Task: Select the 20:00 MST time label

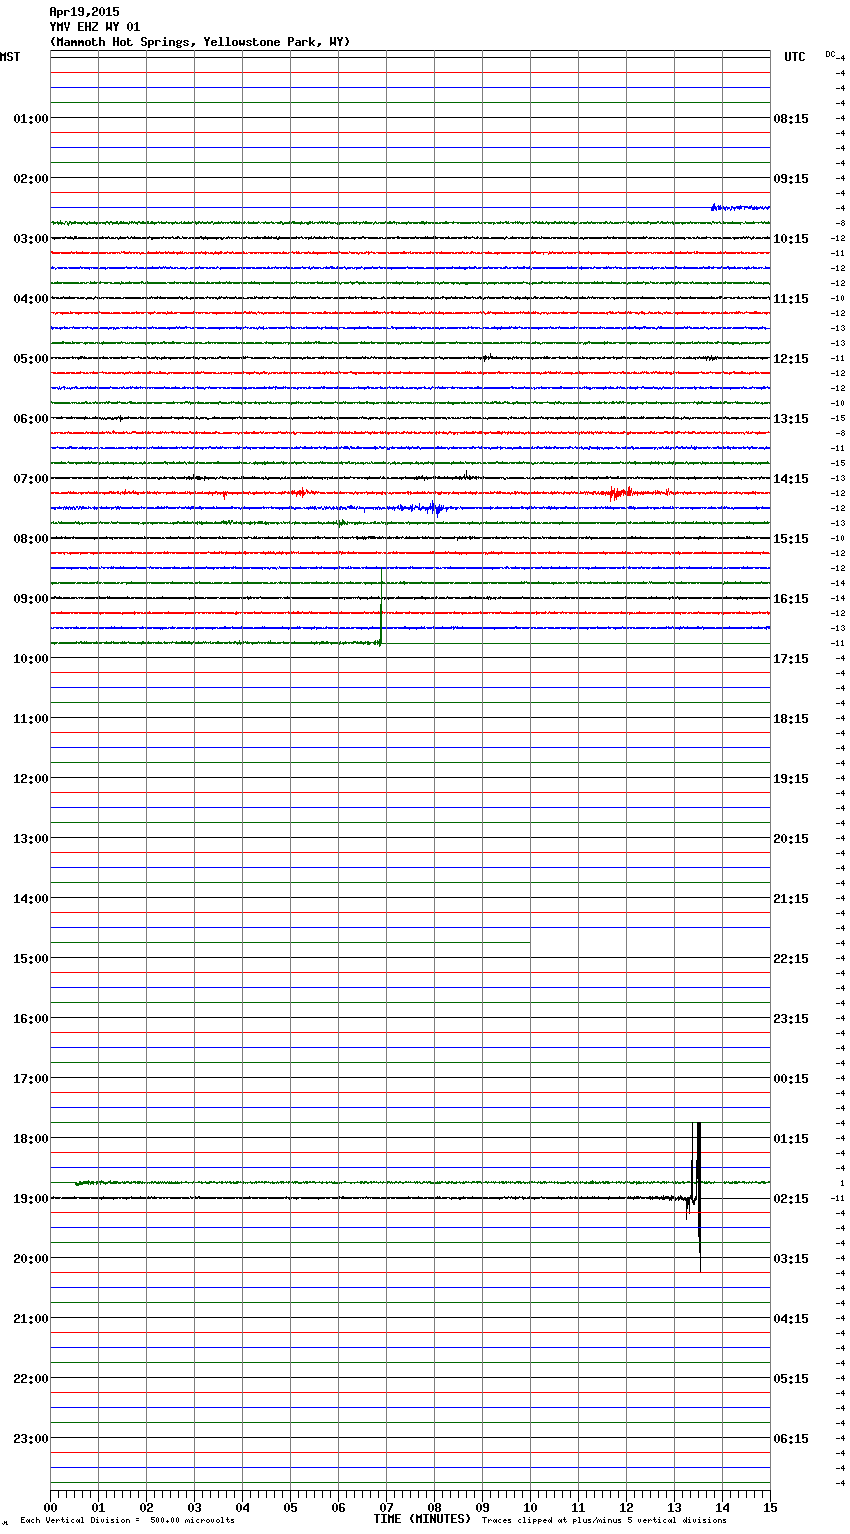Action: tap(31, 1259)
